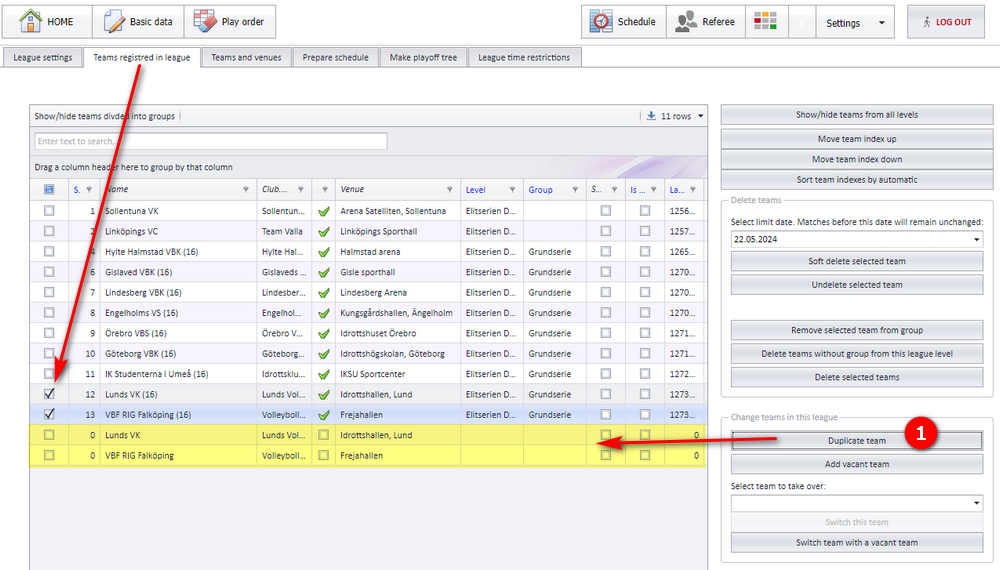Image resolution: width=1000 pixels, height=570 pixels.
Task: Open the Make playoff tree tab
Action: tap(423, 57)
